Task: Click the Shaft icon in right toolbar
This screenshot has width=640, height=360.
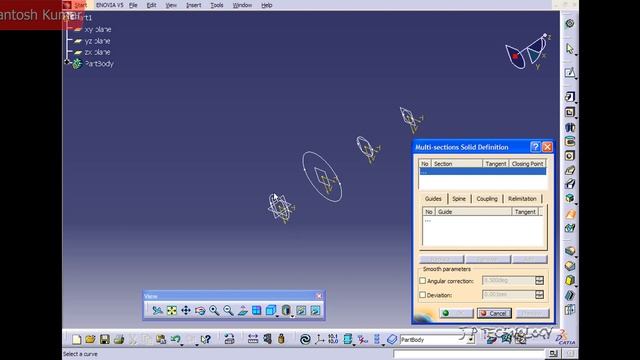Action: 570,127
